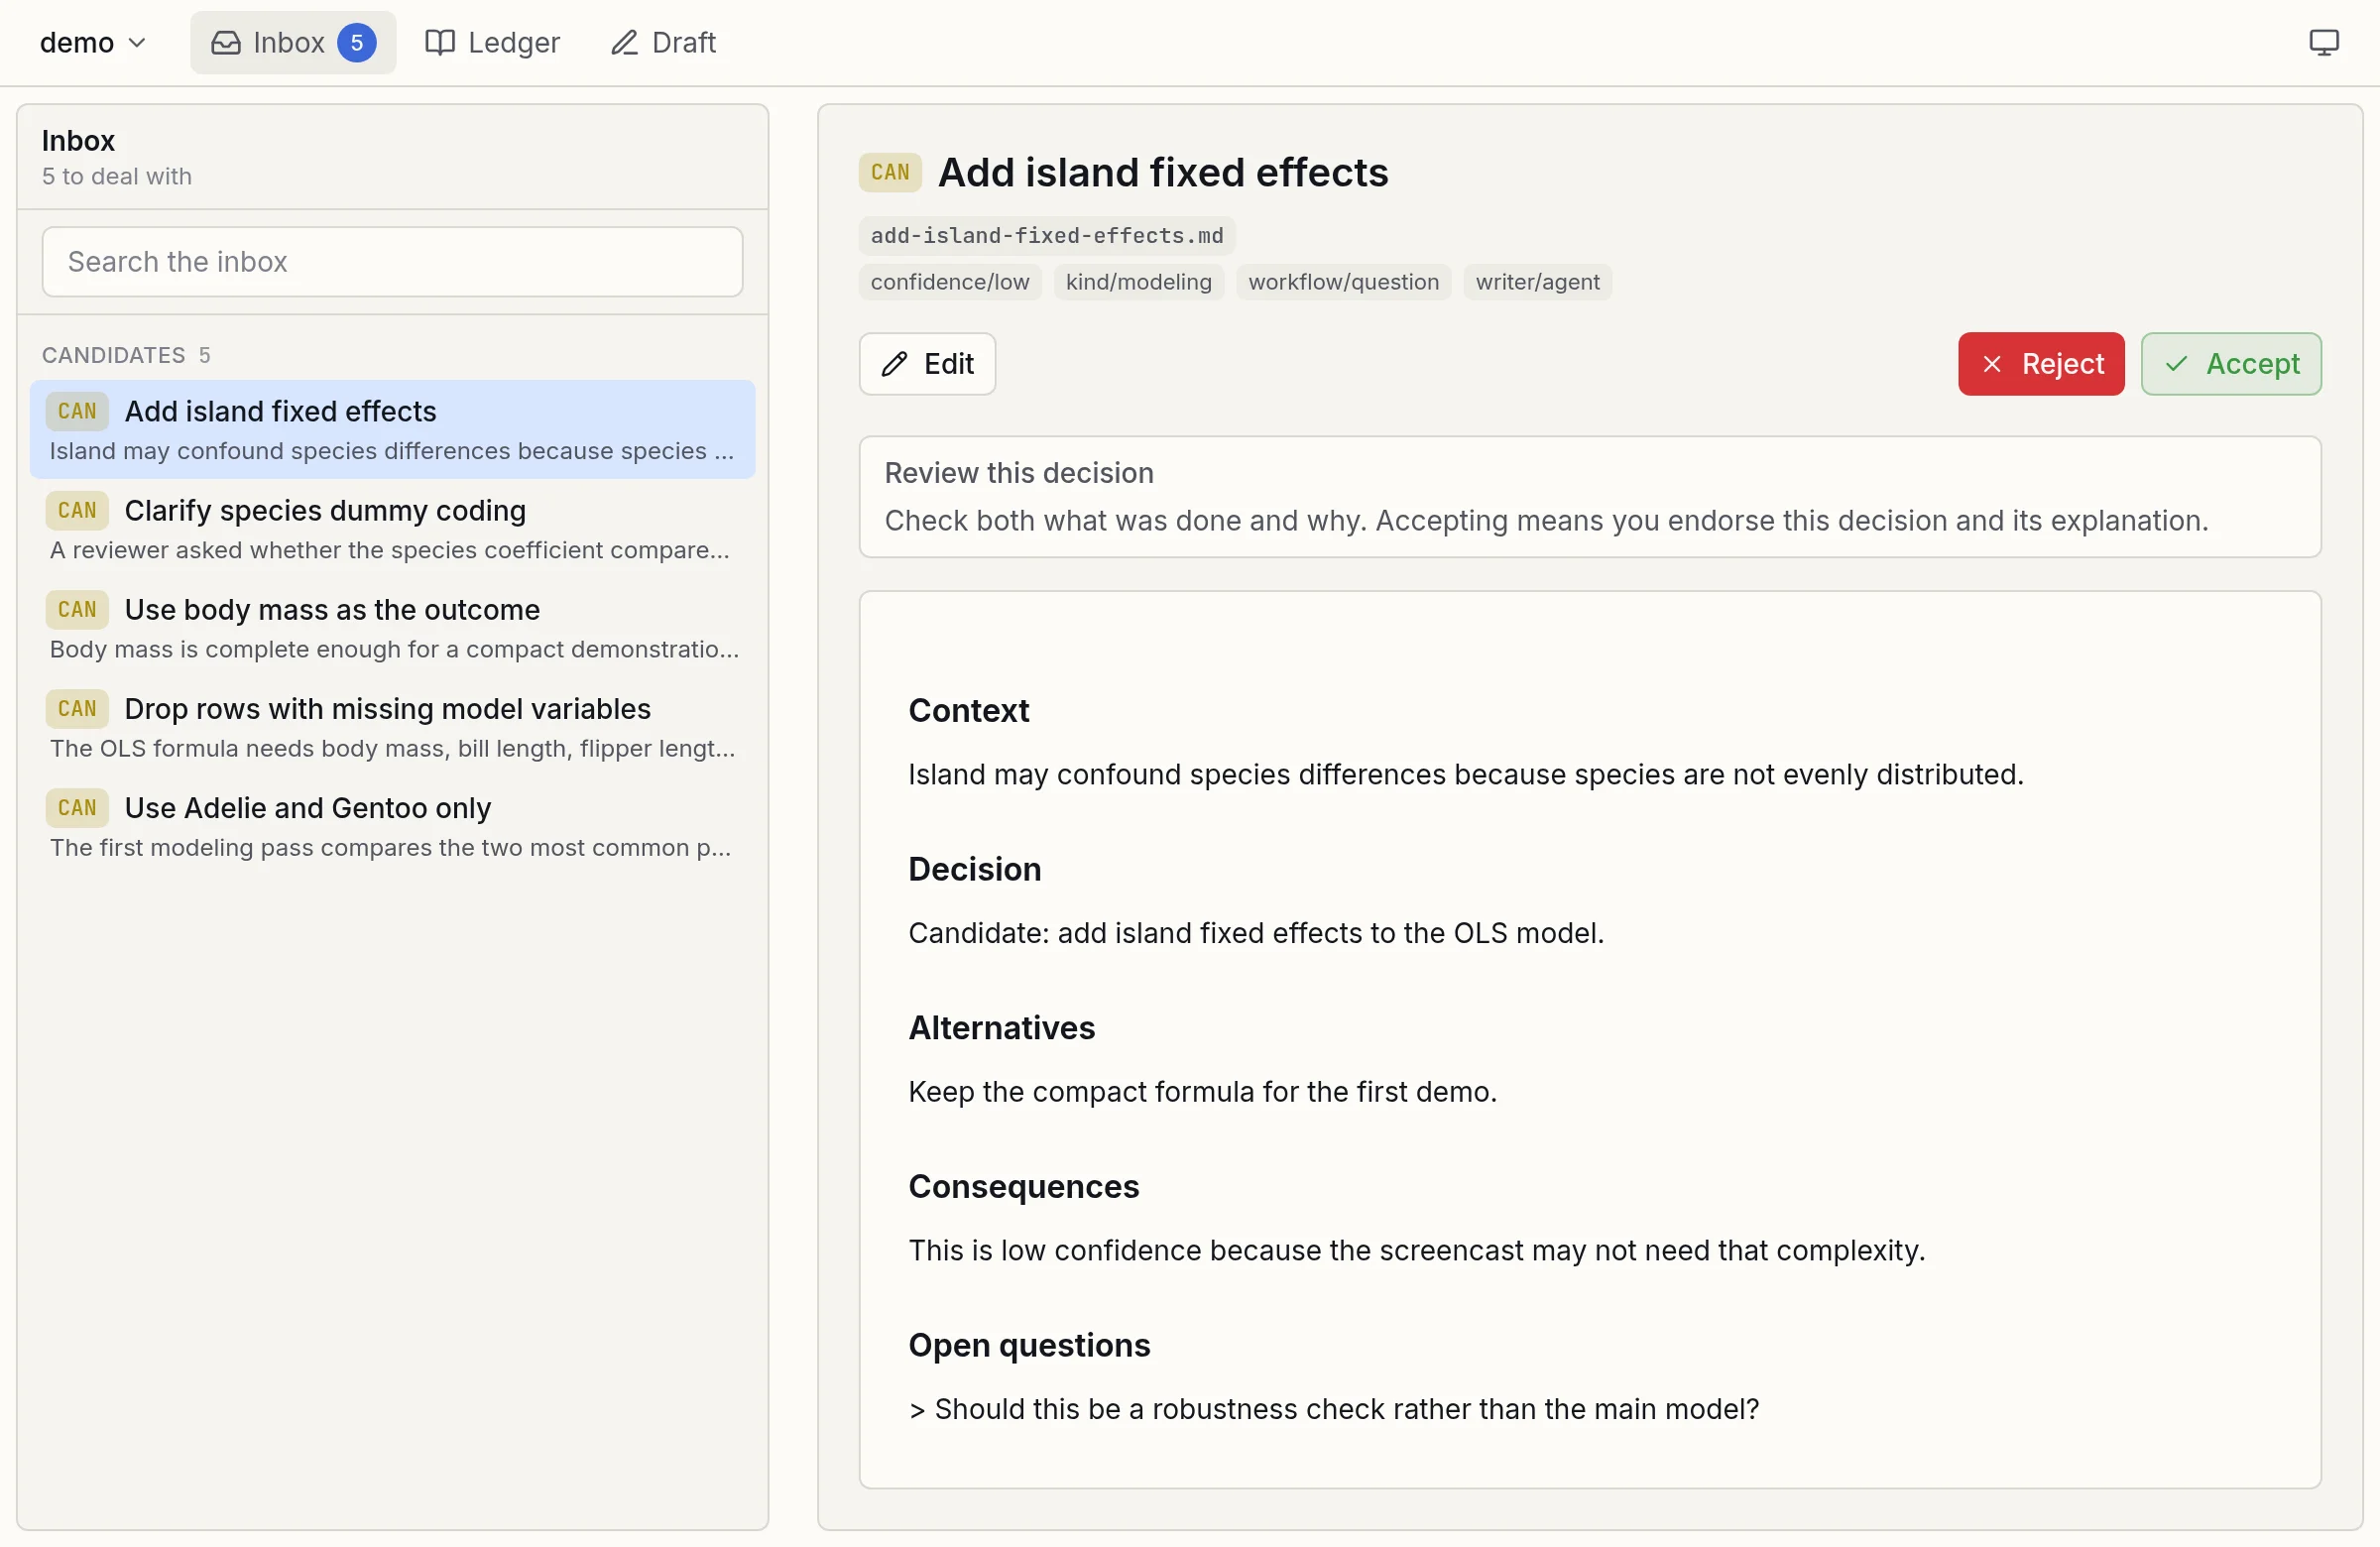Screen dimensions: 2380x1547
Task: Click the CAN badge beside Use Adelie and Gentoo
Action: (x=77, y=807)
